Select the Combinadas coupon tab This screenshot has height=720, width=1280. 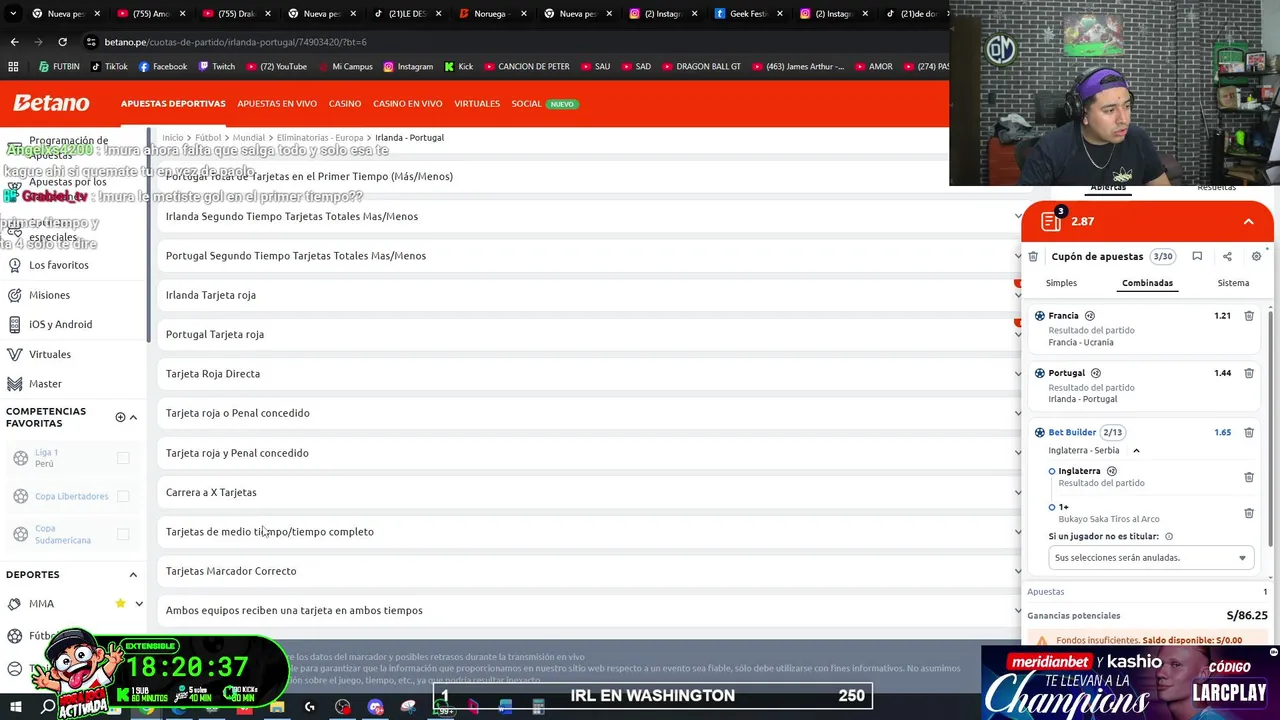(1147, 283)
